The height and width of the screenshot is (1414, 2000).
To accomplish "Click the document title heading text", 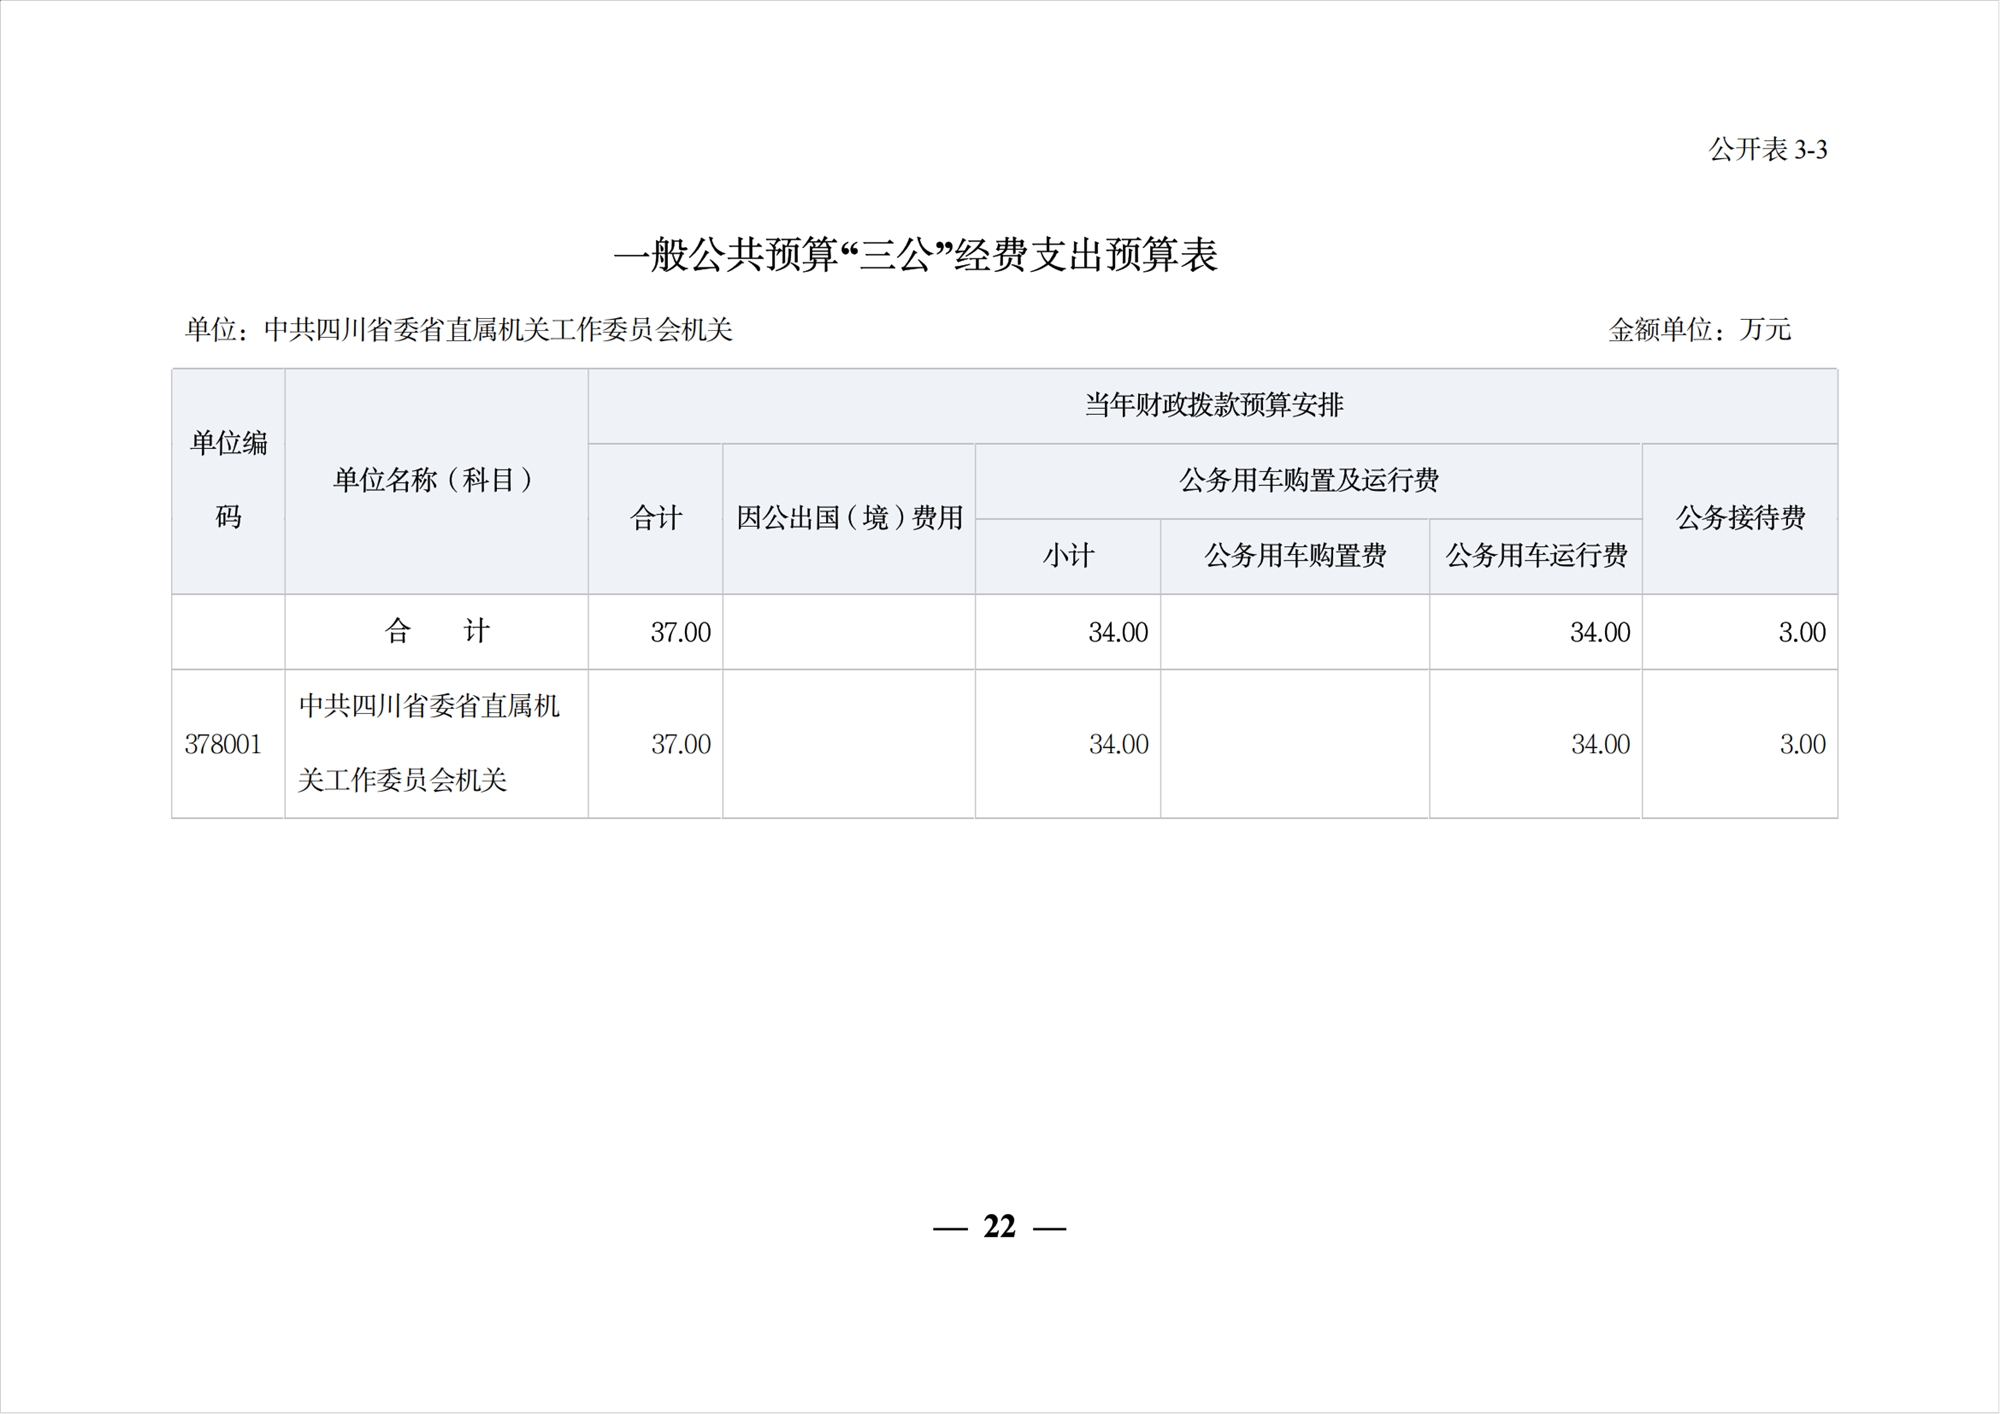I will [x=915, y=256].
